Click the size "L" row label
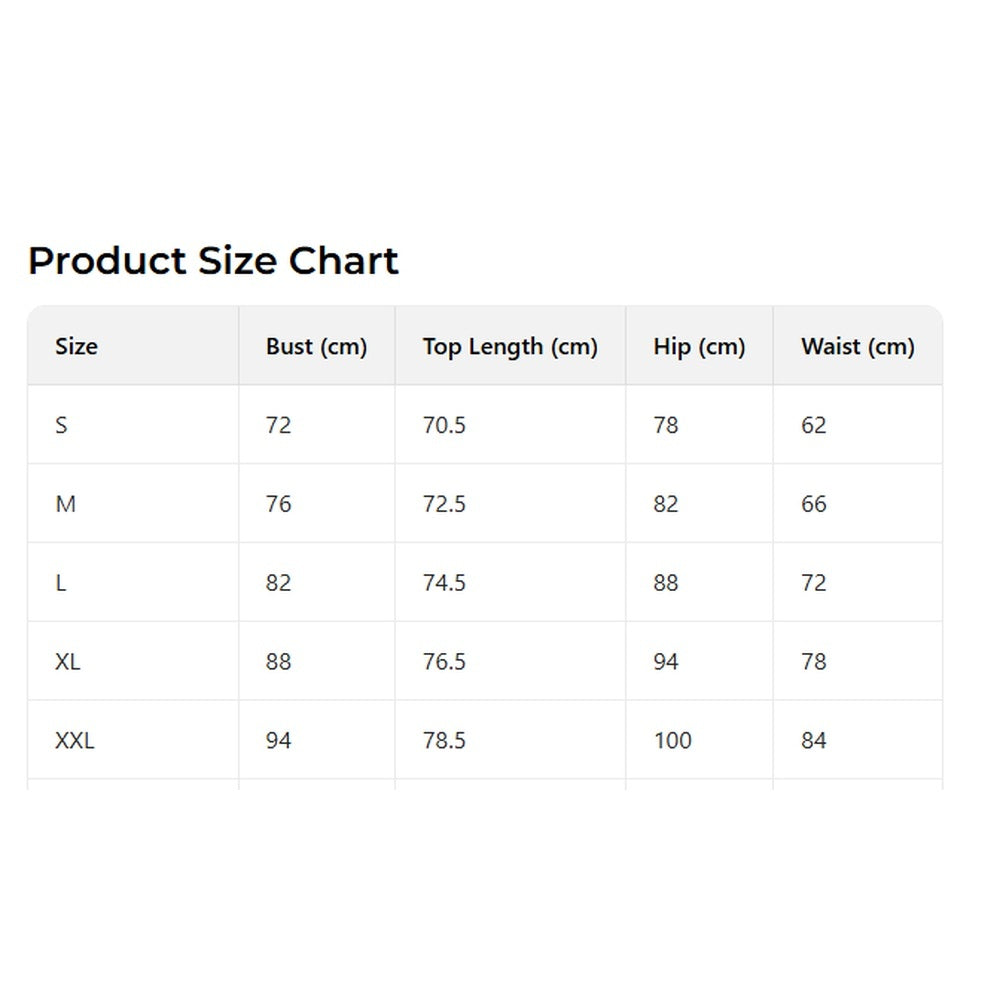Screen dimensions: 1000x1000 61,583
